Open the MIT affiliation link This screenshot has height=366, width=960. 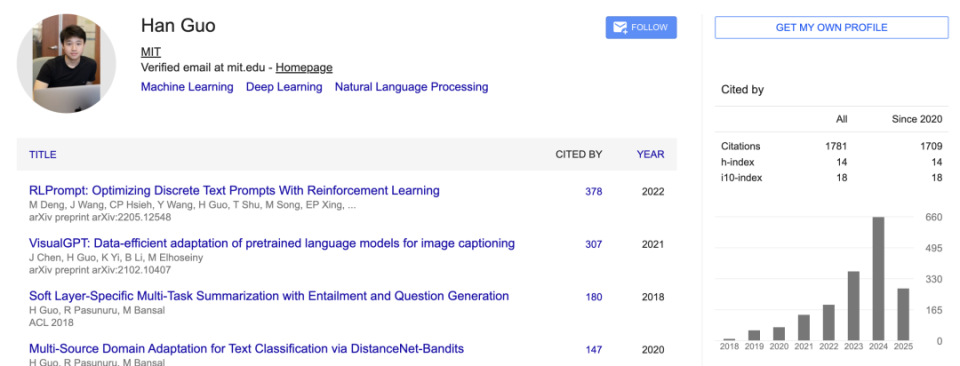coord(151,52)
